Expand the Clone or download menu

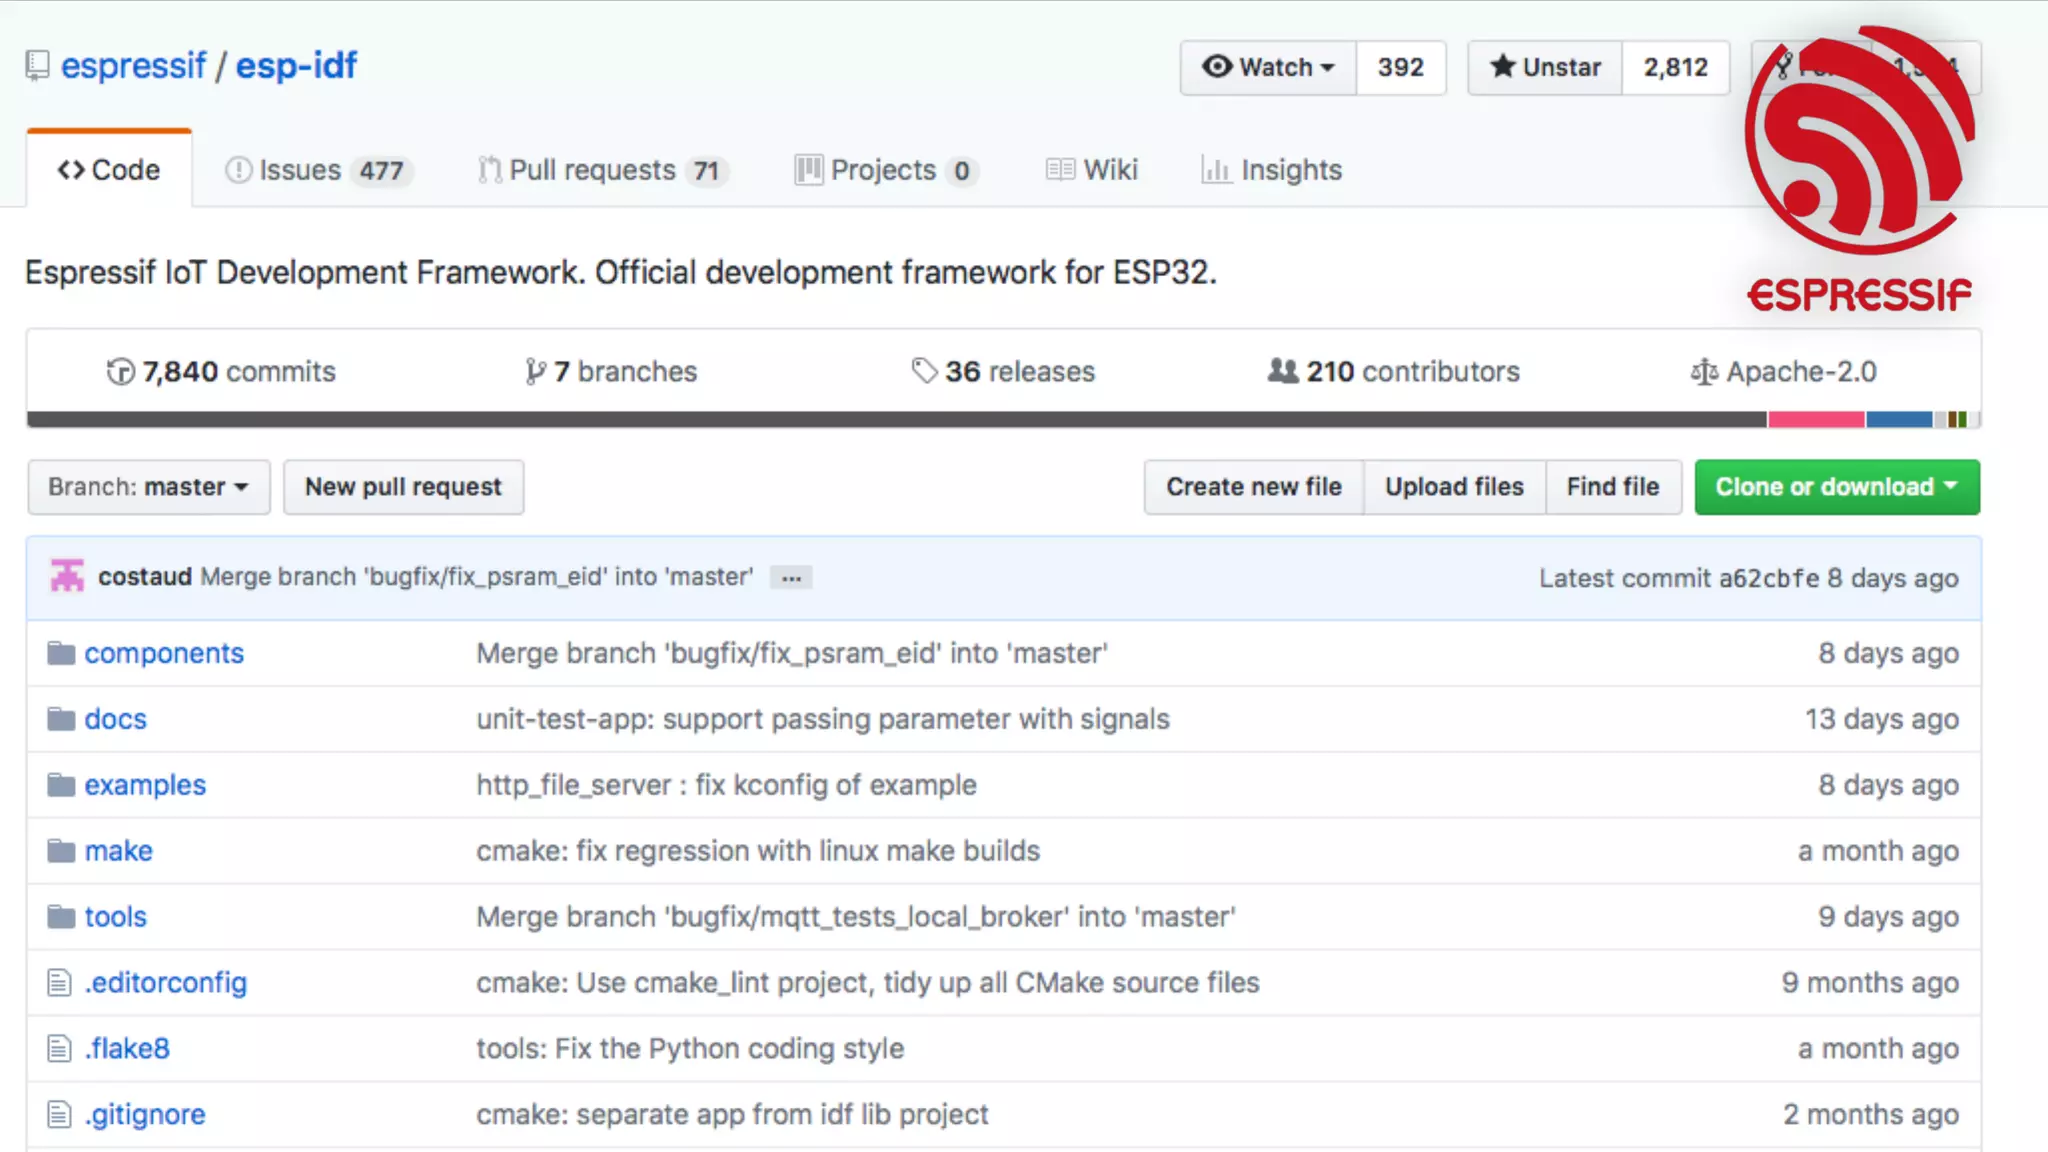coord(1836,487)
